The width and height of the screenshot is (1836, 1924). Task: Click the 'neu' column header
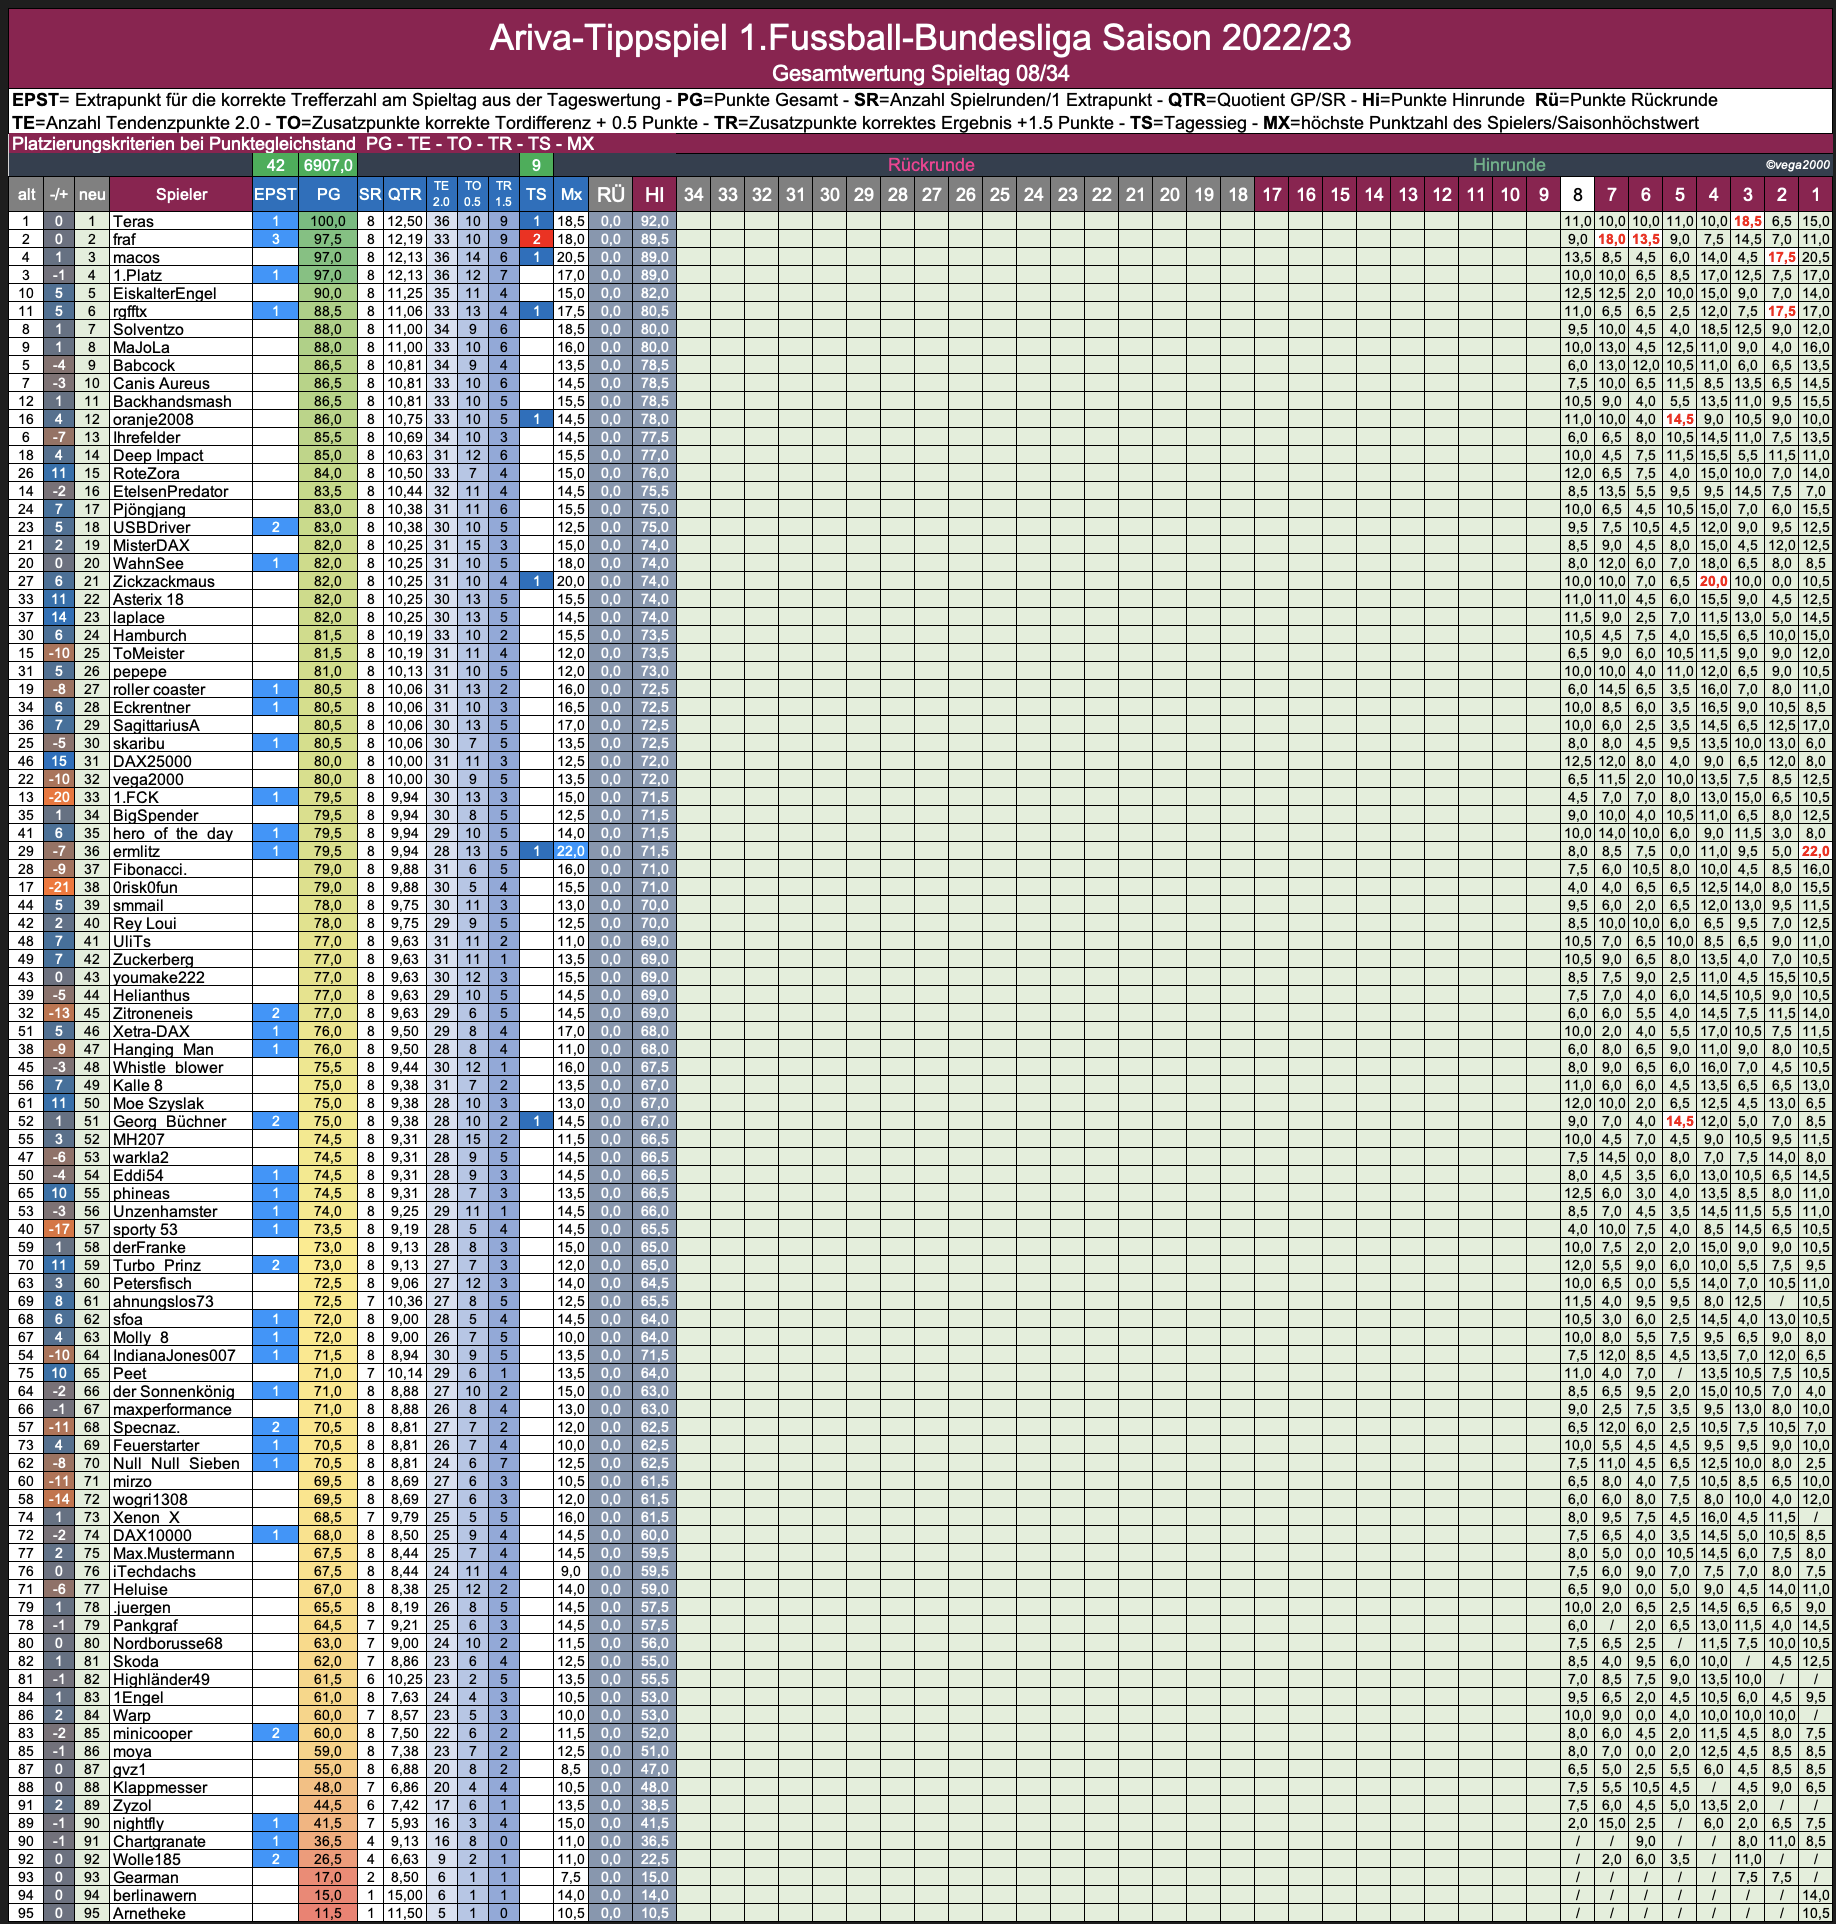pos(92,194)
